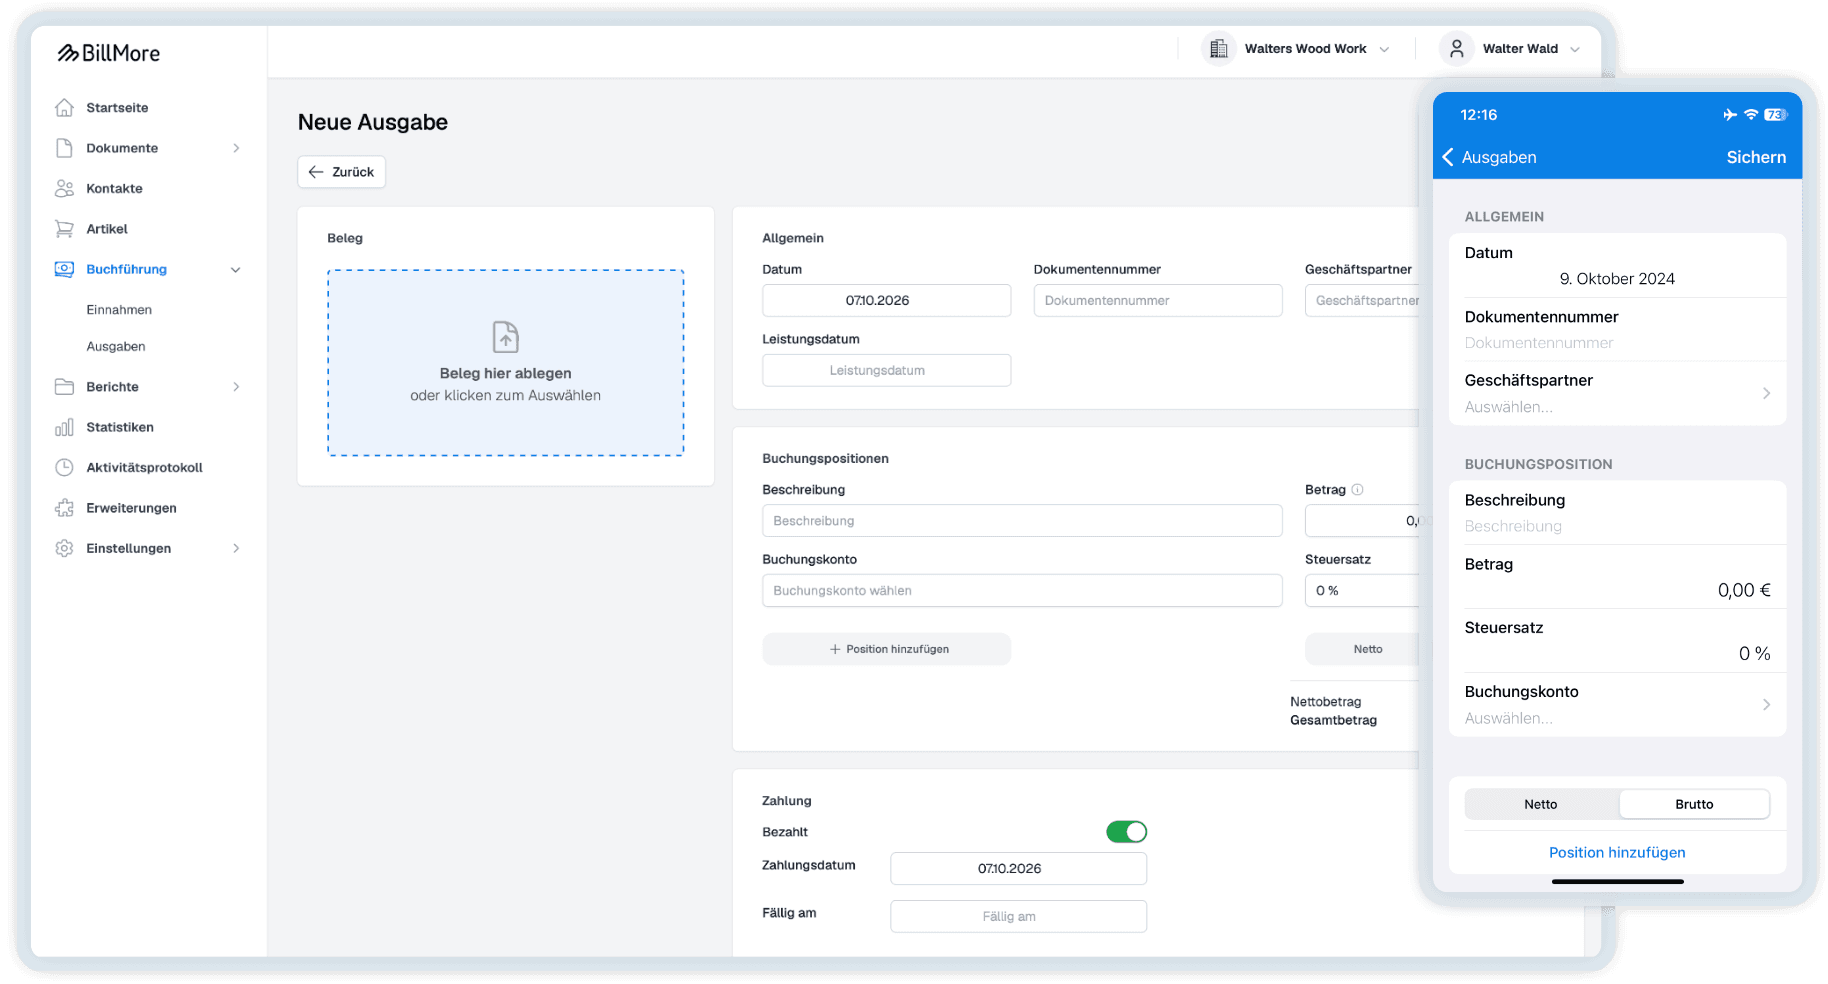Image resolution: width=1828 pixels, height=984 pixels.
Task: Click the Aktivitätsprotokoll clock icon
Action: [x=65, y=467]
